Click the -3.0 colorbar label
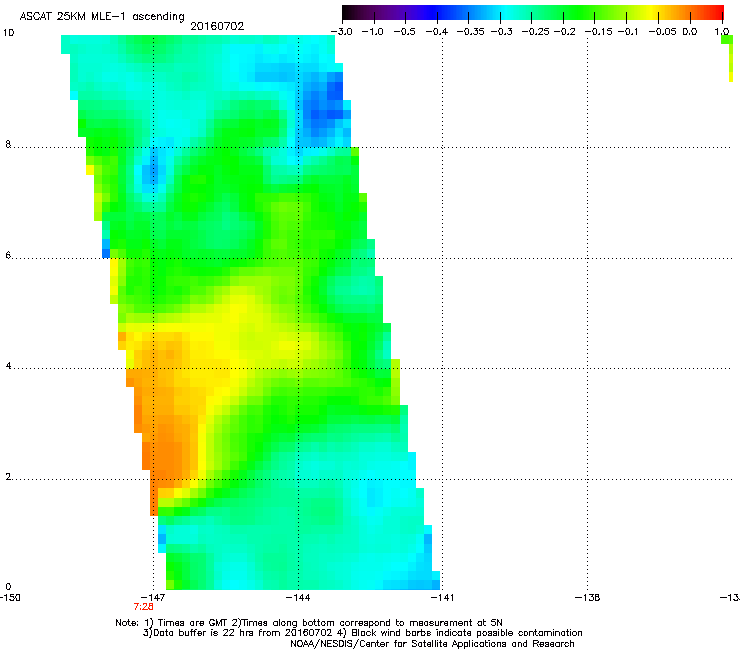Screen dimensions: 740x650 click(341, 32)
